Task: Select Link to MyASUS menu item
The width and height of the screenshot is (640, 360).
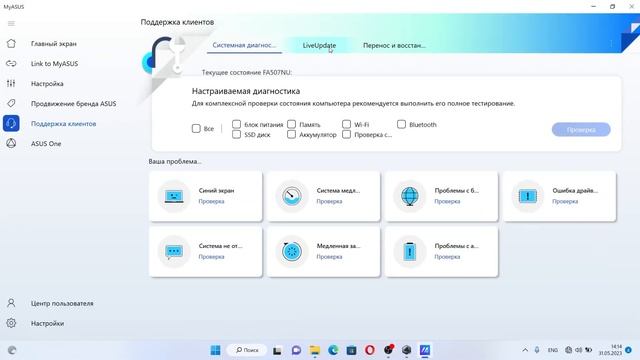Action: coord(55,64)
